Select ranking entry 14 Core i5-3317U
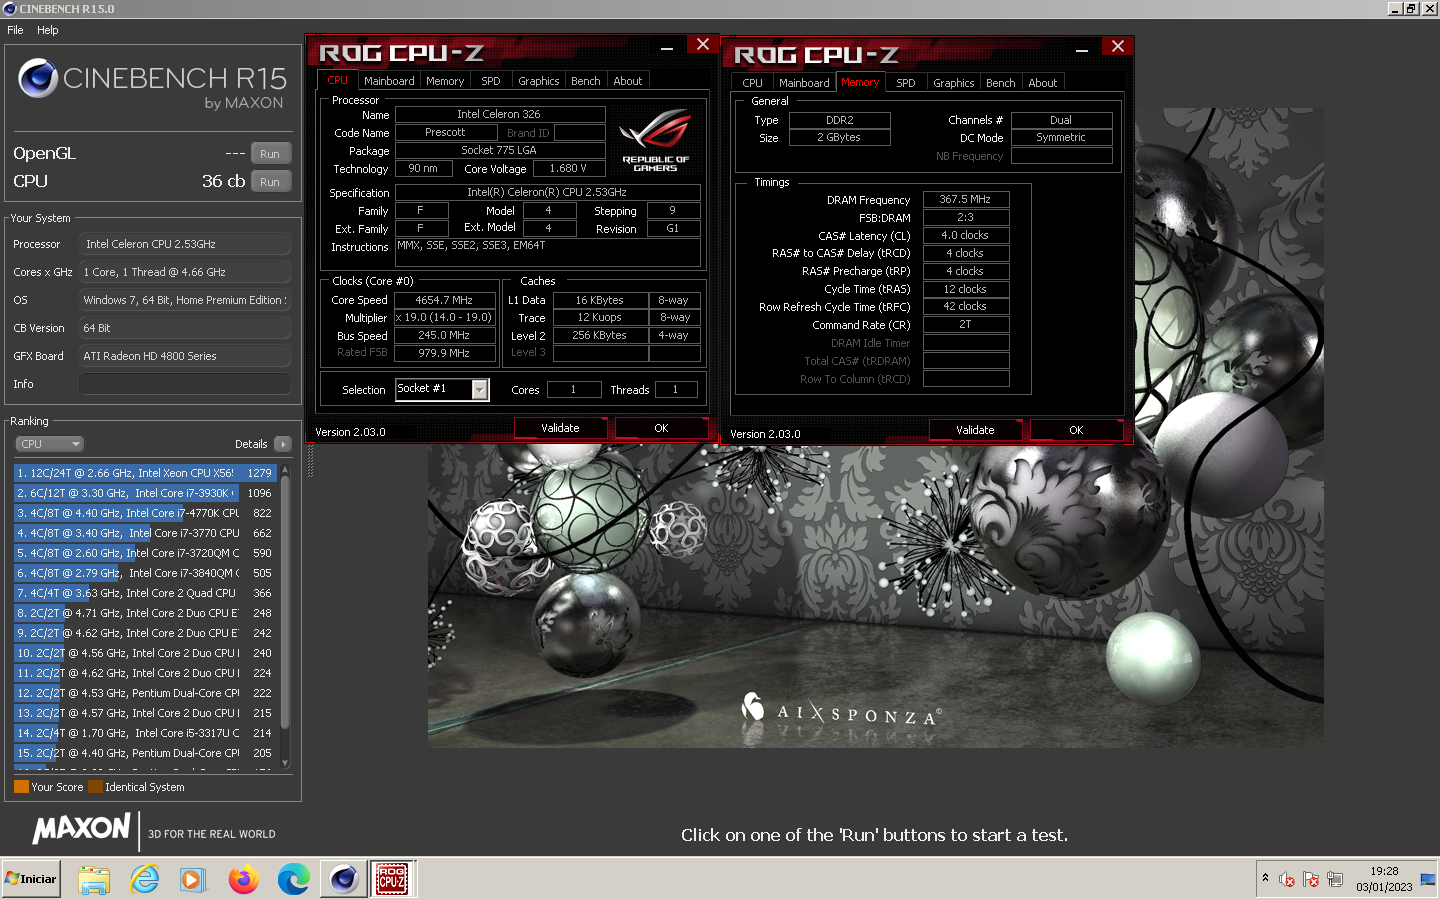 (145, 733)
